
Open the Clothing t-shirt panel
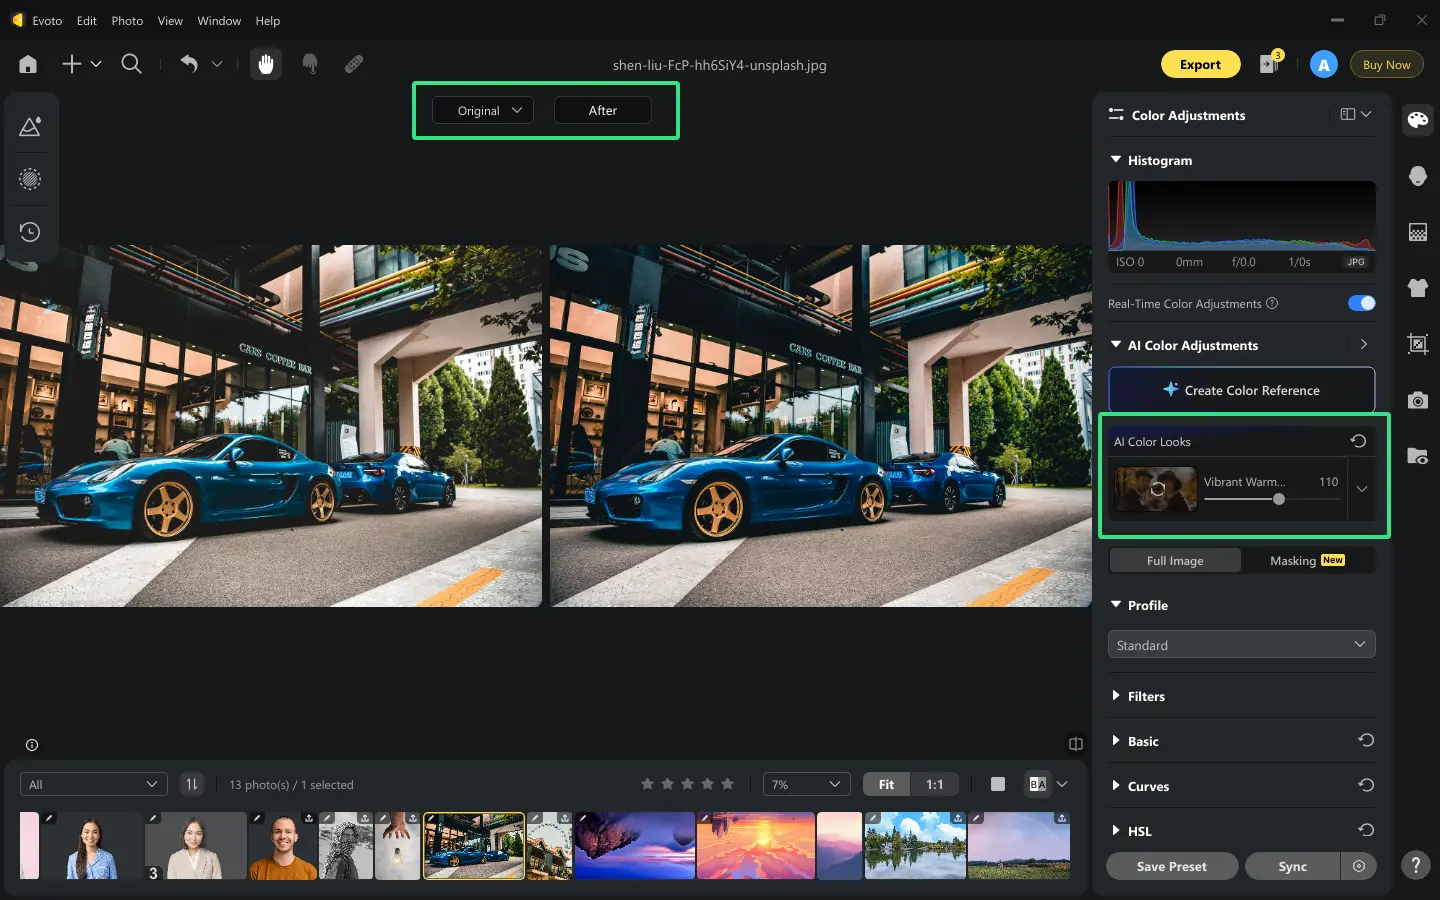pos(1417,288)
